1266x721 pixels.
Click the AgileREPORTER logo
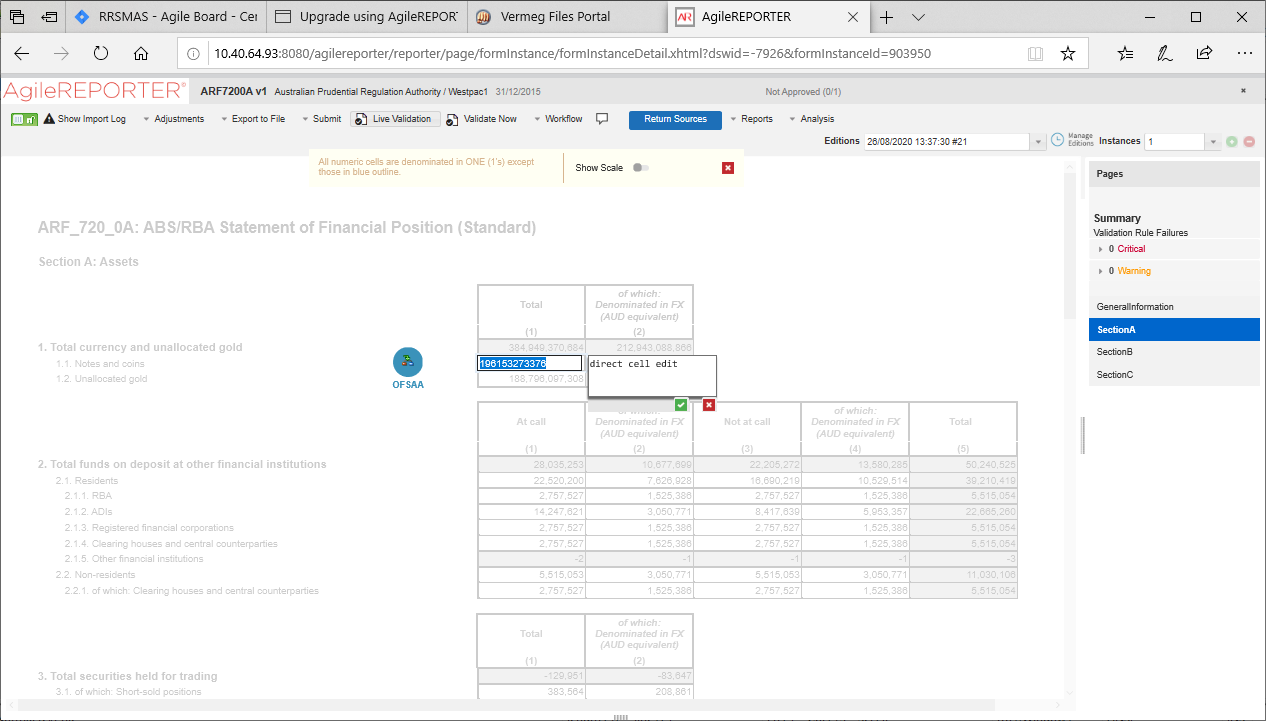pyautogui.click(x=94, y=91)
